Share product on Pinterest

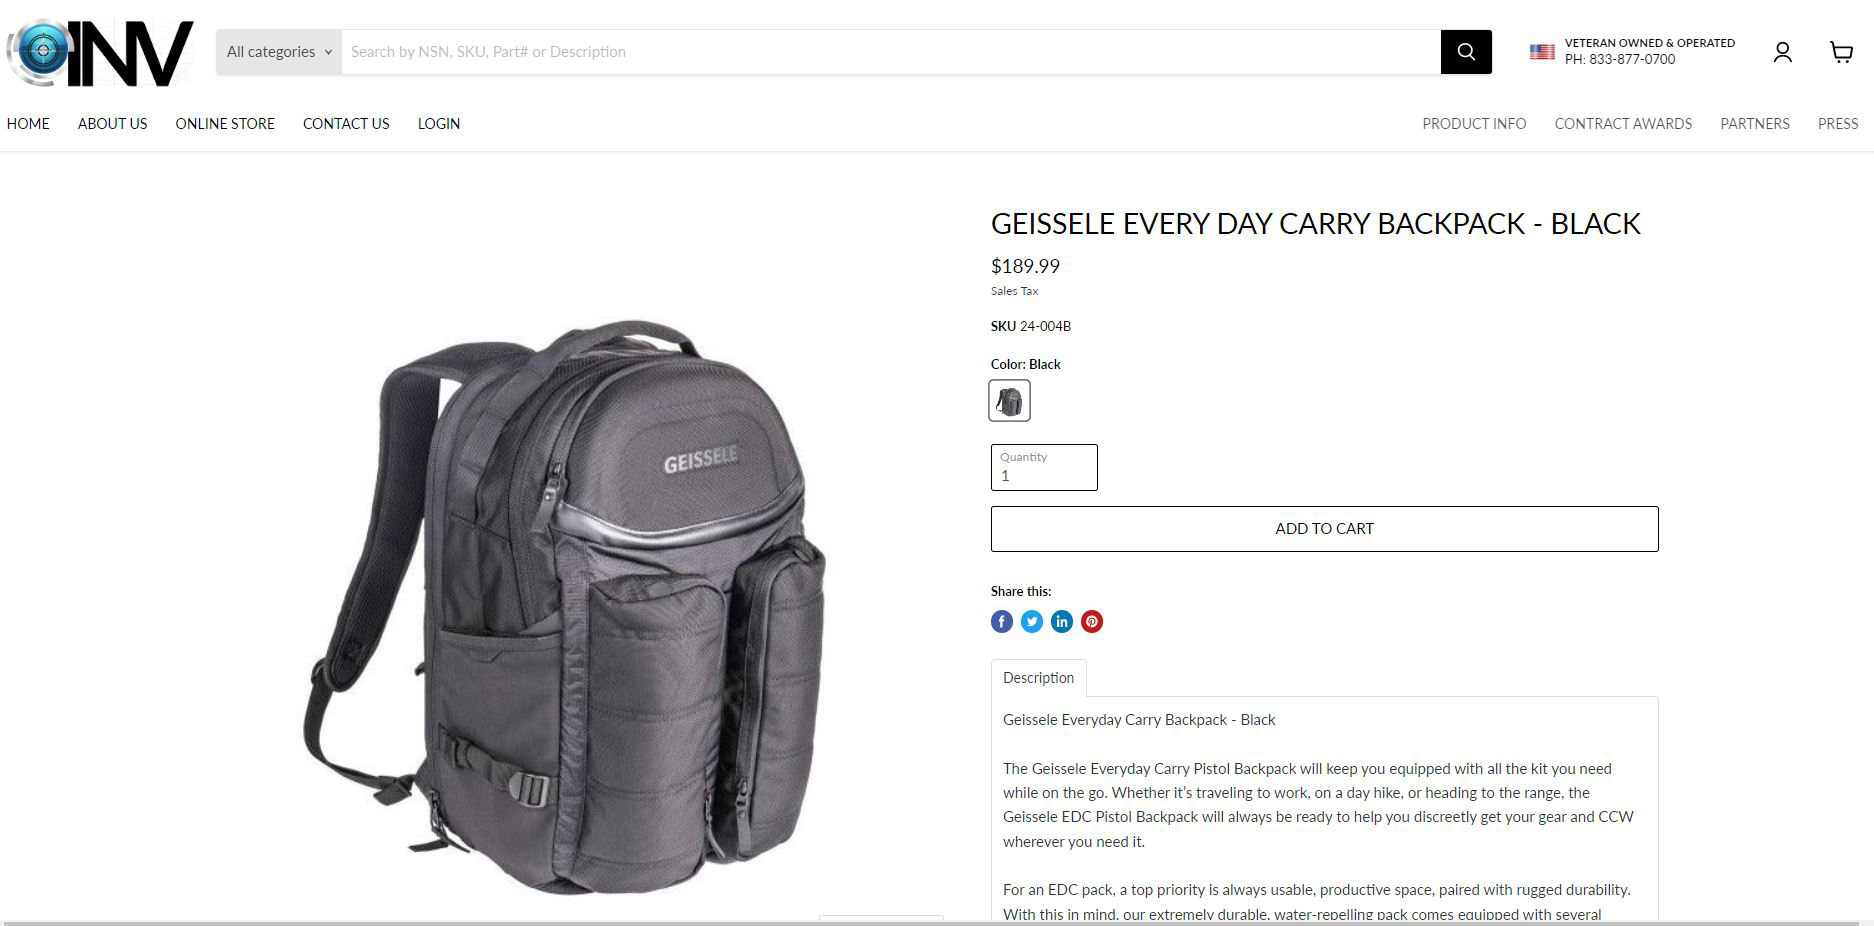pos(1092,622)
